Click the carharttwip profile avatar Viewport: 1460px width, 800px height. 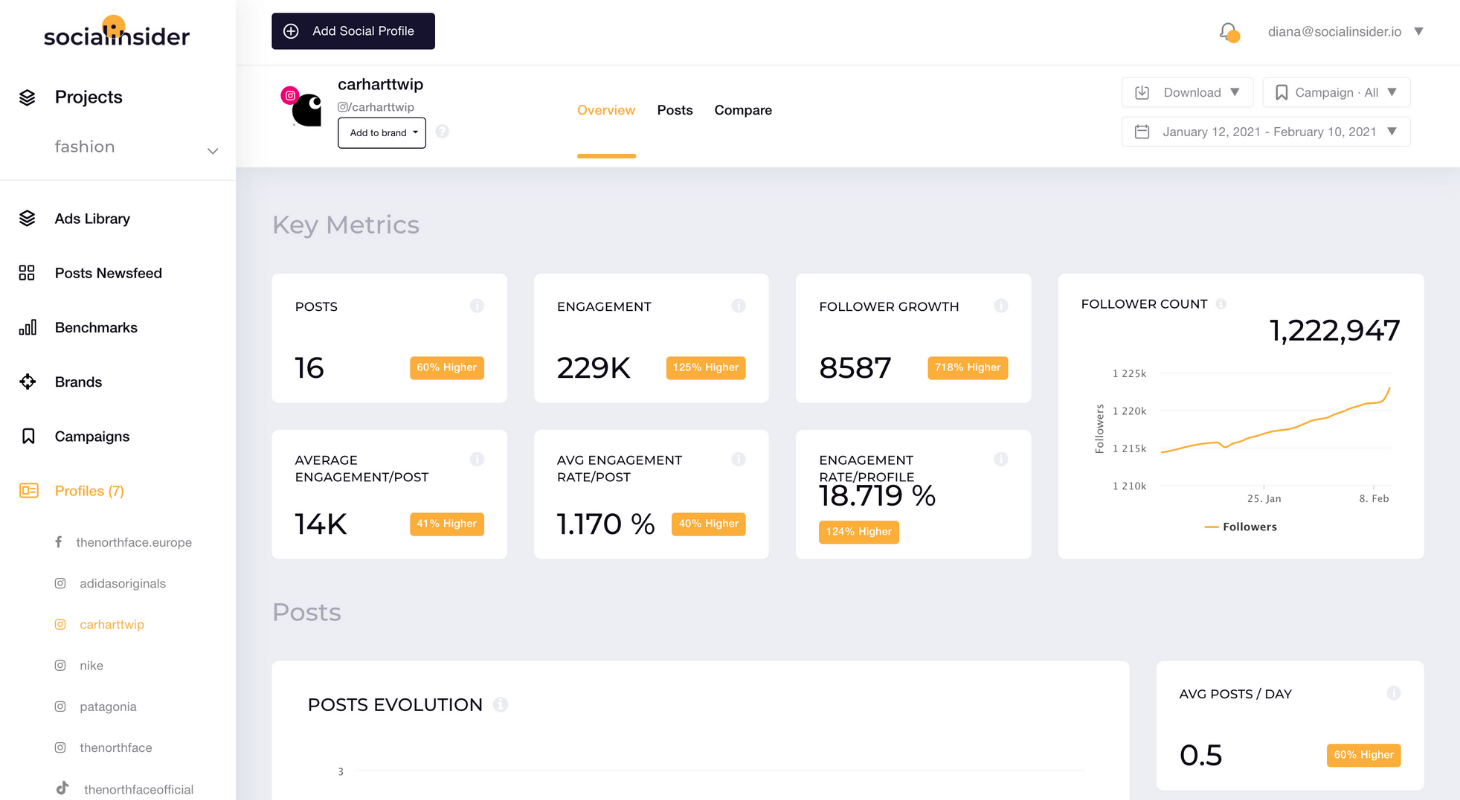302,107
